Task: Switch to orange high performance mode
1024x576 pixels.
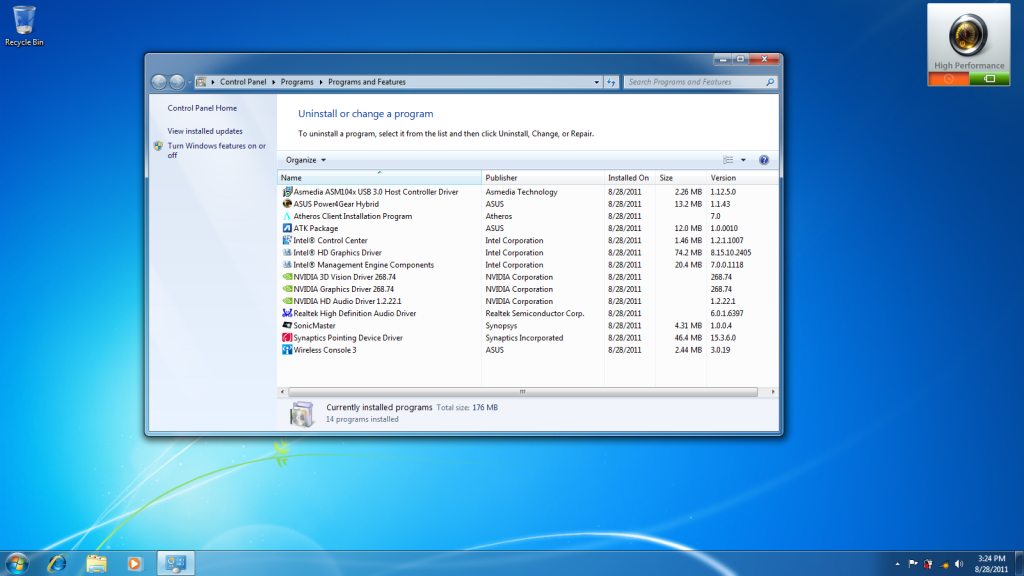Action: (x=948, y=78)
